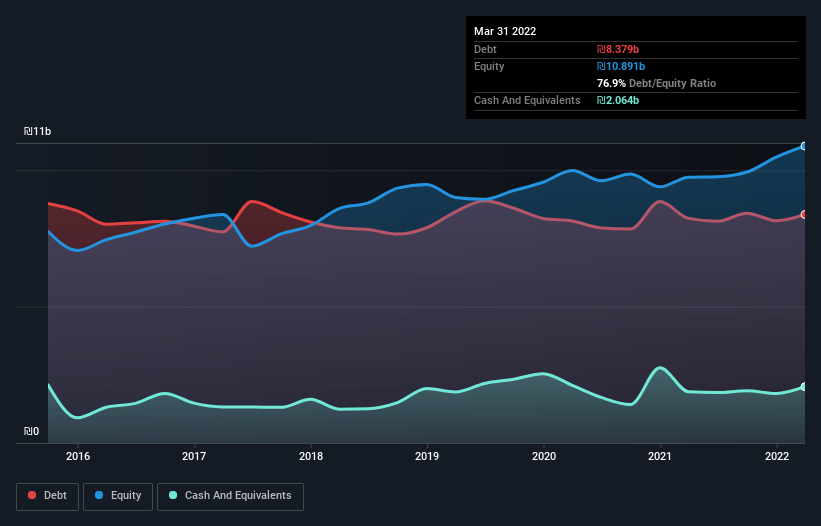
Task: Select the teal Cash endpoint marker
Action: (x=804, y=387)
